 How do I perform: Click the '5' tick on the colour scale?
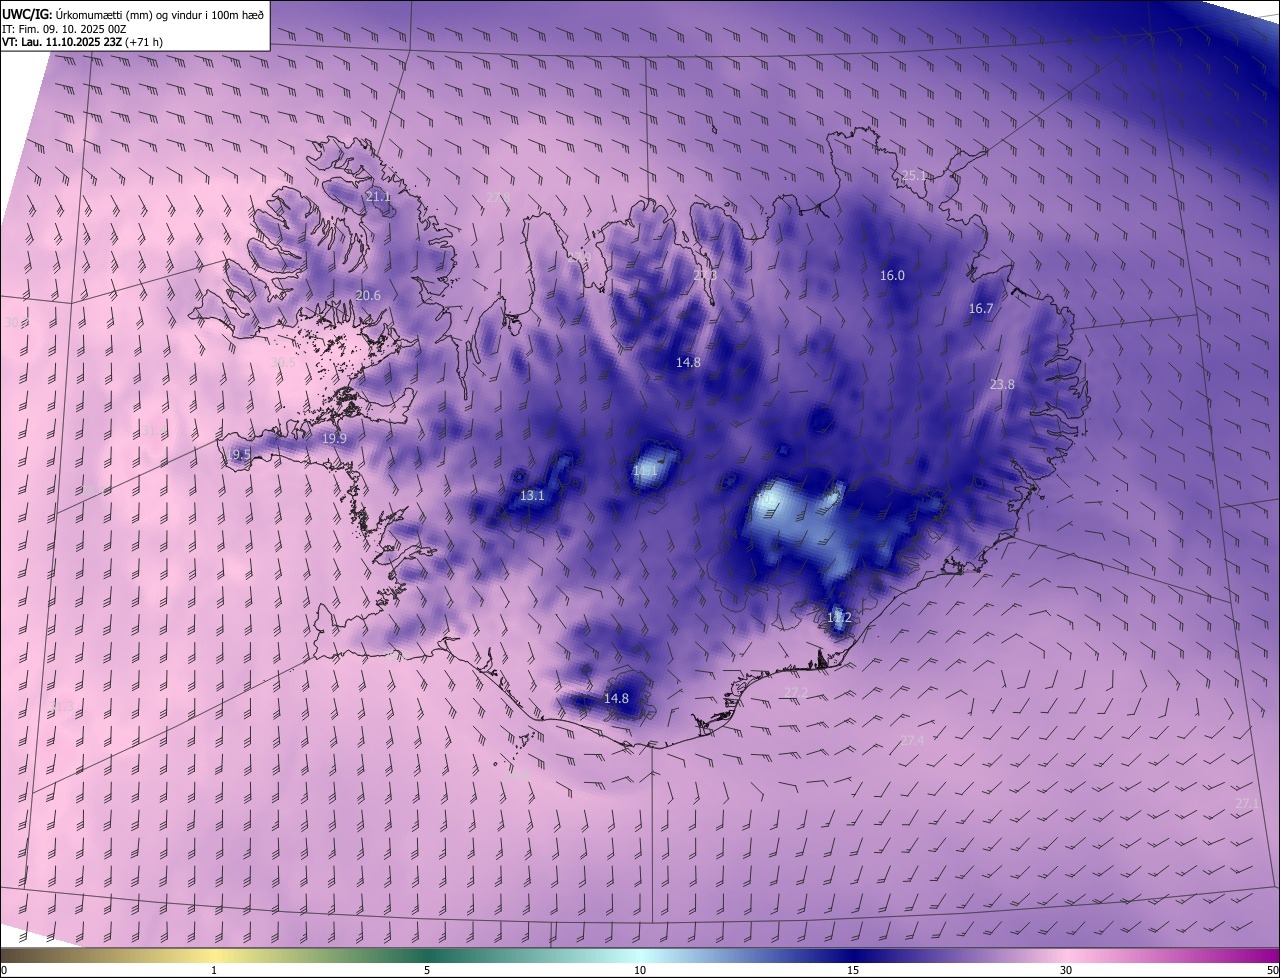[x=427, y=971]
